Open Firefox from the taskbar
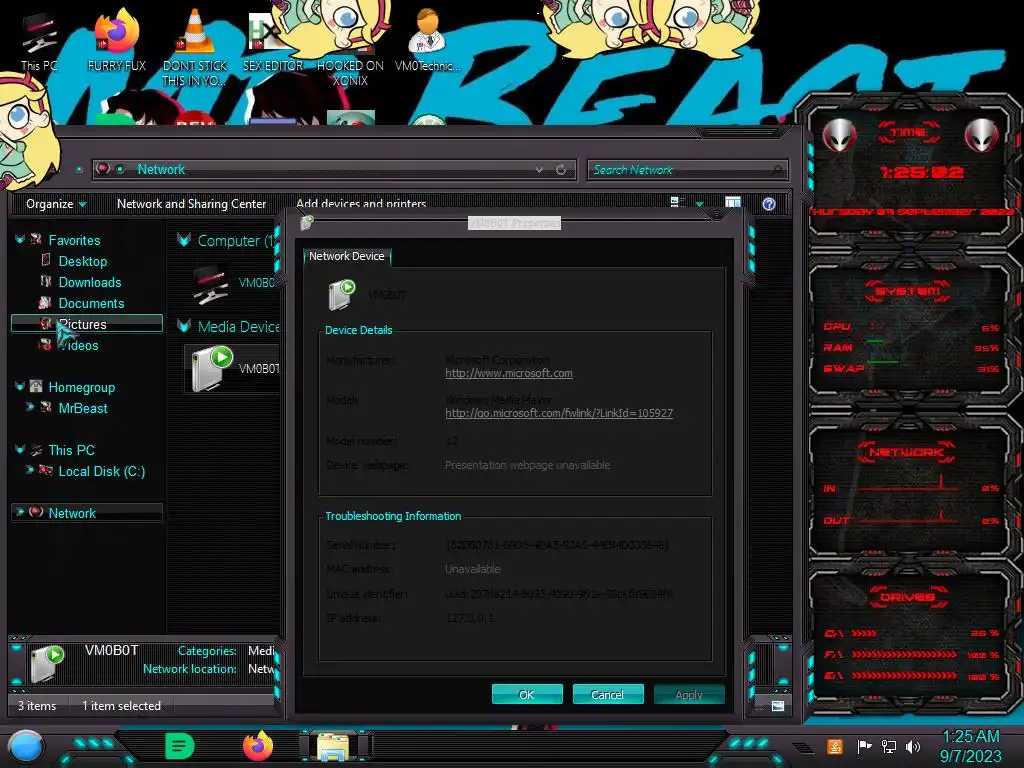This screenshot has width=1024, height=768. (258, 746)
